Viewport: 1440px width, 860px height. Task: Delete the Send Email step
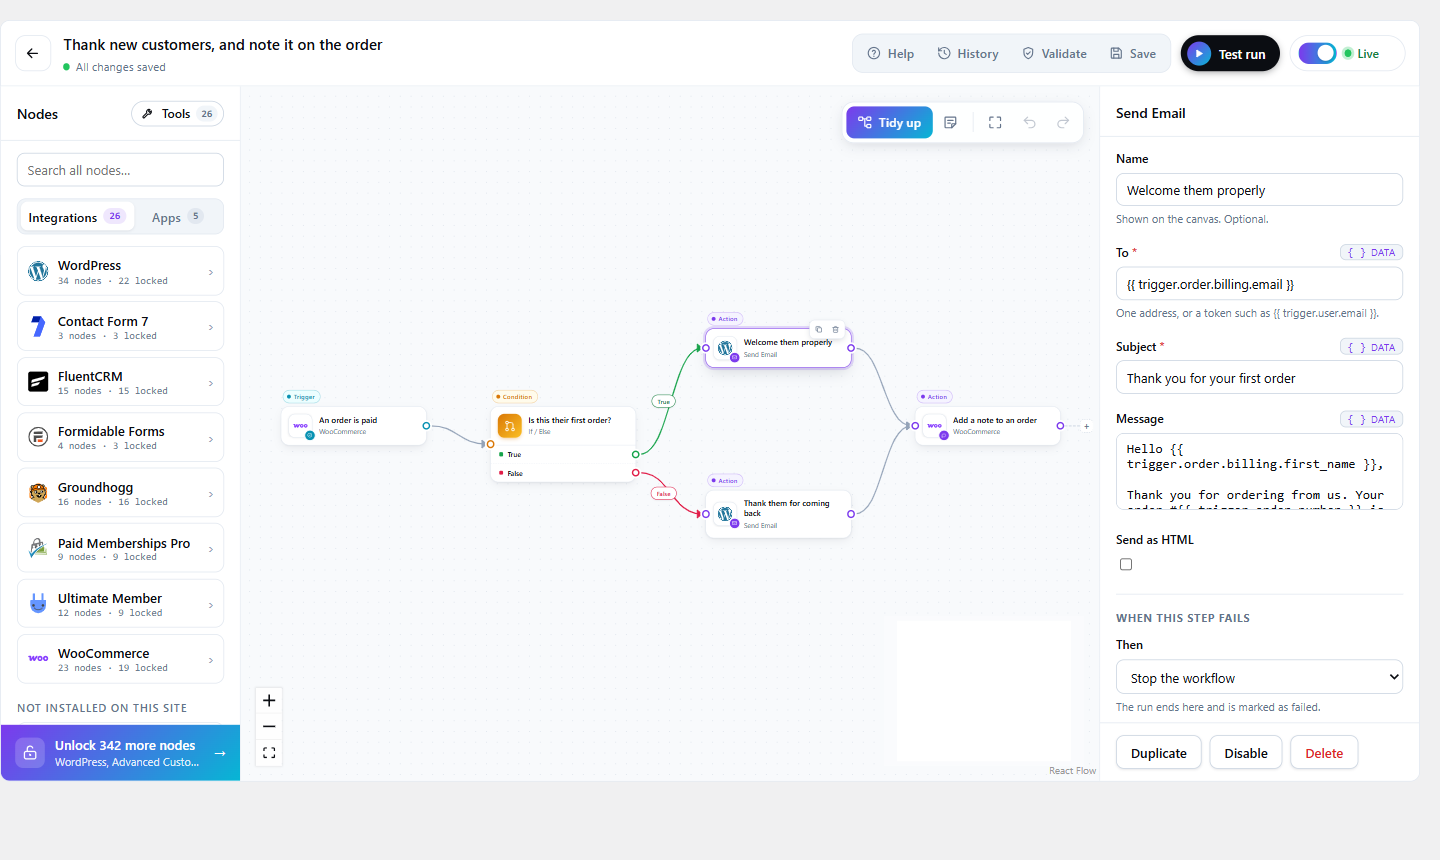pyautogui.click(x=1324, y=753)
